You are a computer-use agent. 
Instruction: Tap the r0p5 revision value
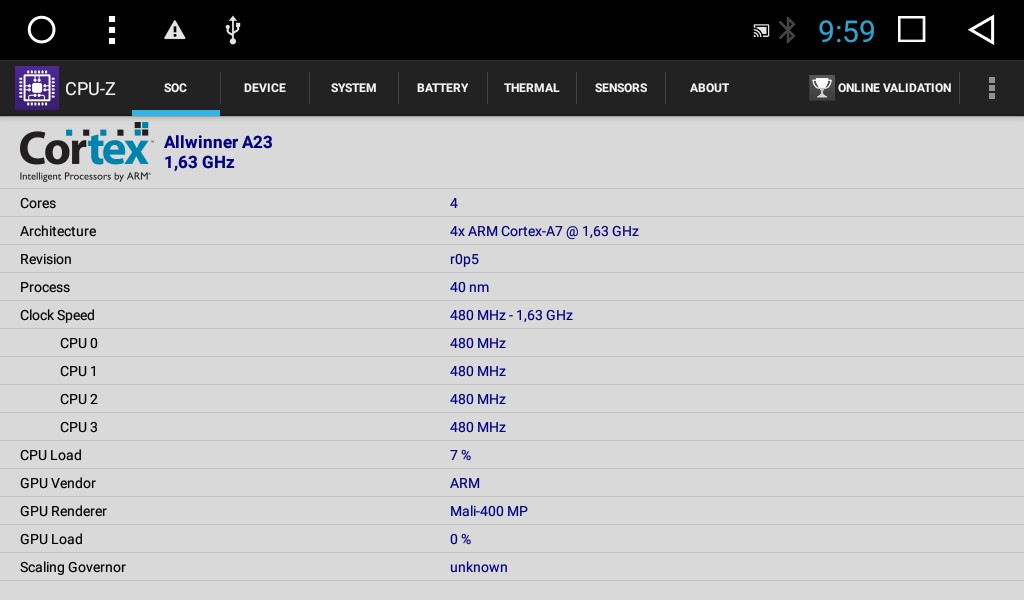(x=464, y=259)
